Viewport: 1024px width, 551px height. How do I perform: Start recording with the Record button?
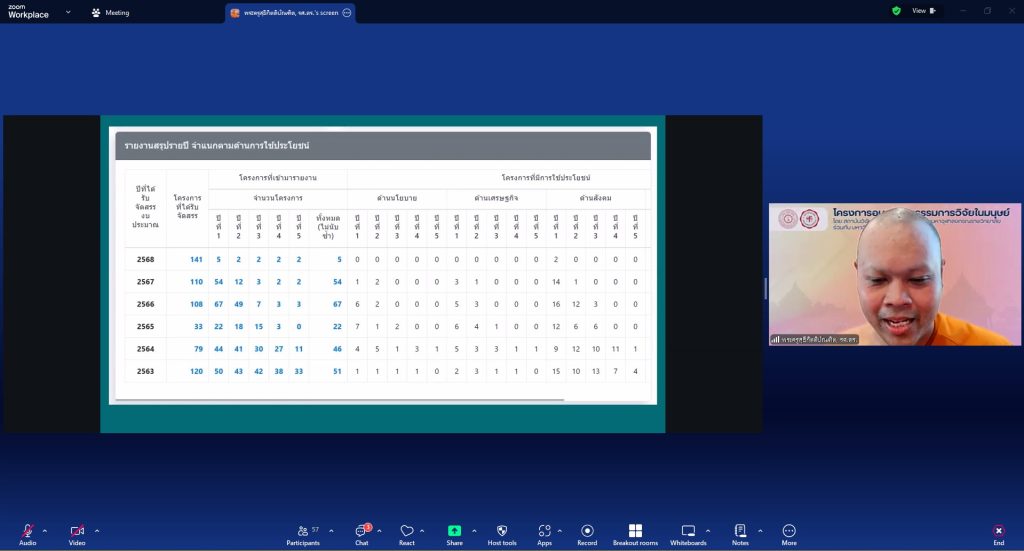pos(587,531)
